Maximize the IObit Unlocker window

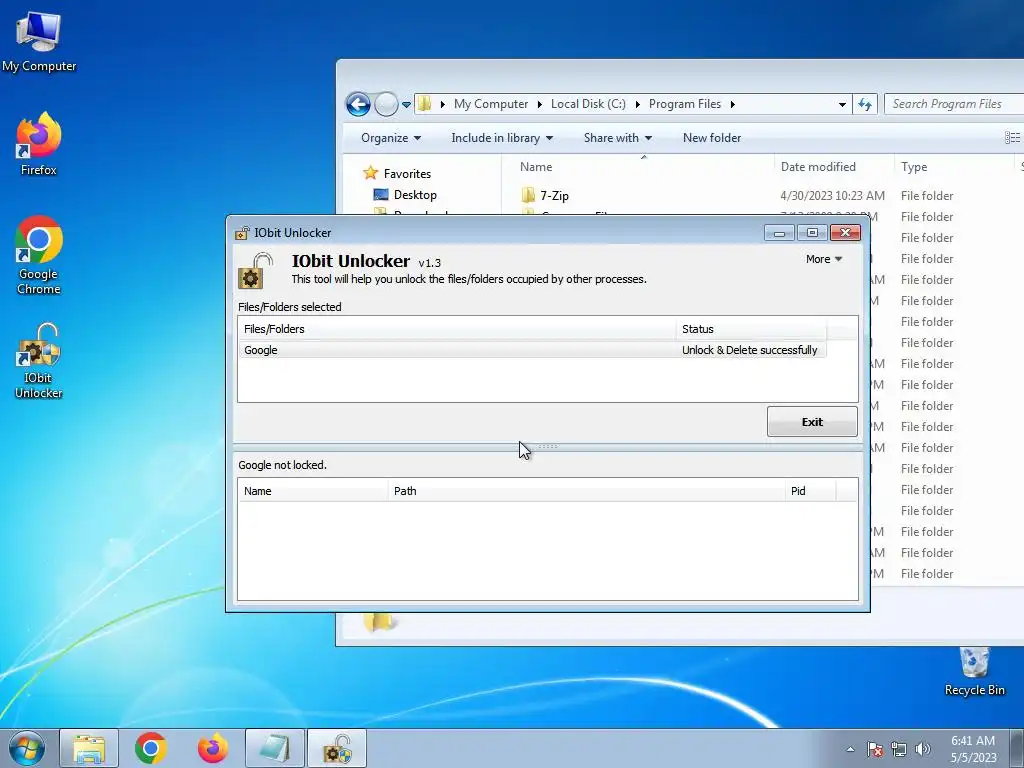point(812,232)
